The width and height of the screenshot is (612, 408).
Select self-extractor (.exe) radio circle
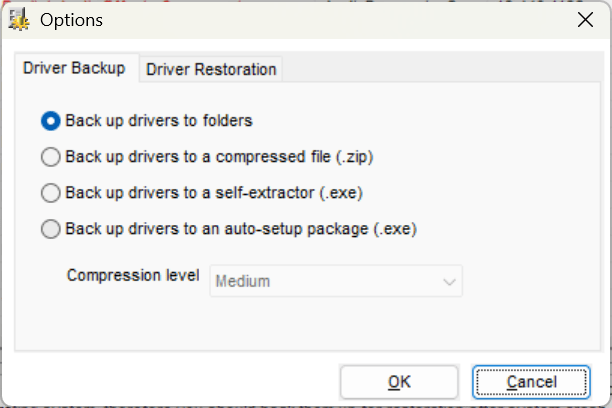51,193
